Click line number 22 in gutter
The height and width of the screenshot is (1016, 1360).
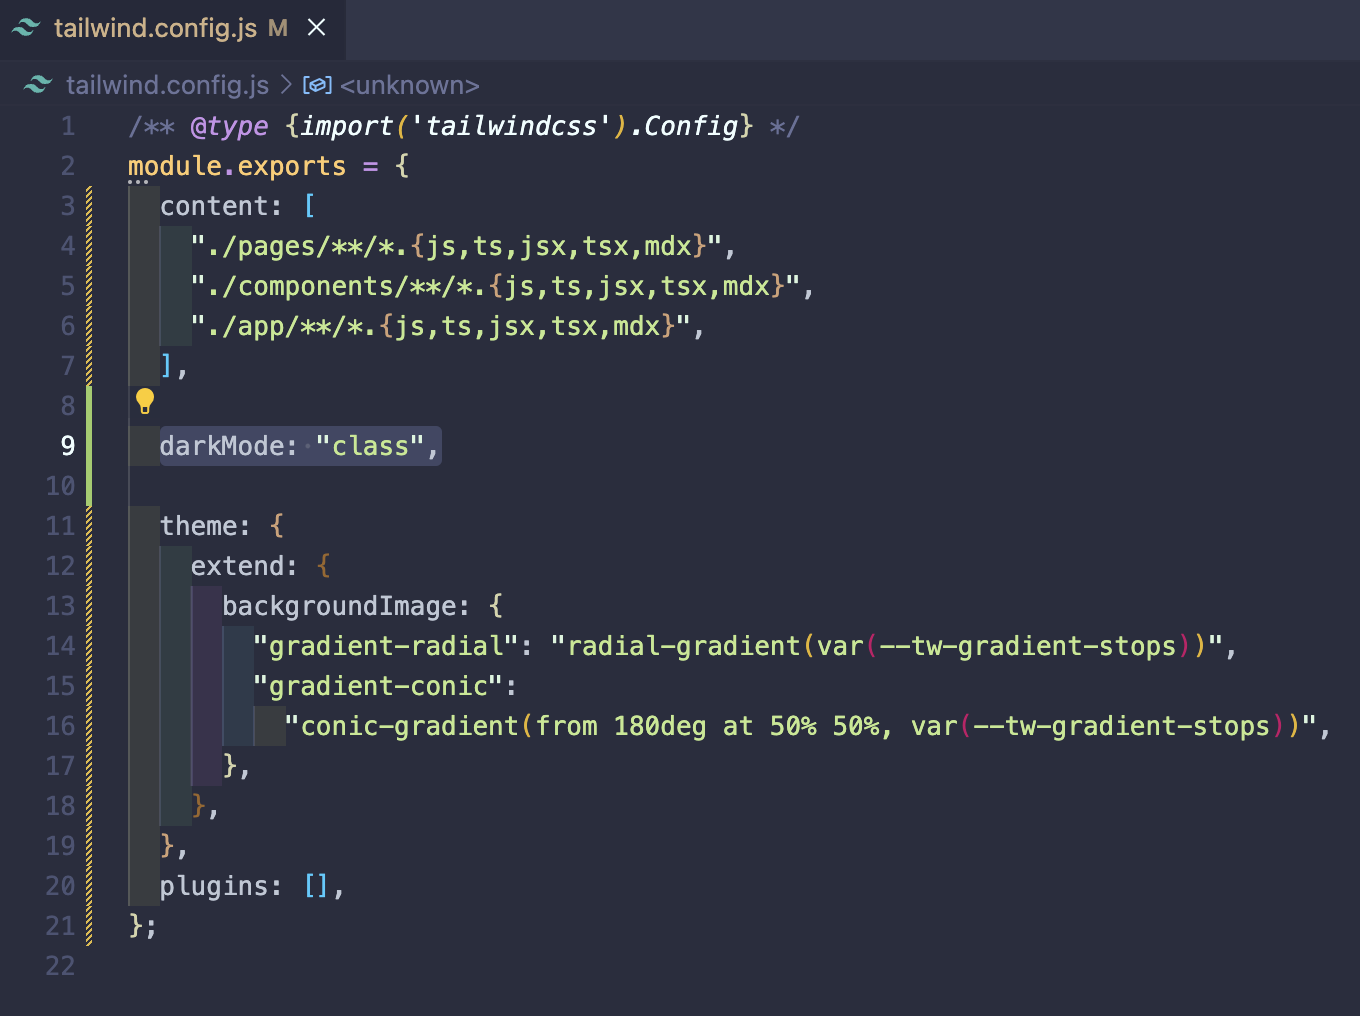point(60,966)
